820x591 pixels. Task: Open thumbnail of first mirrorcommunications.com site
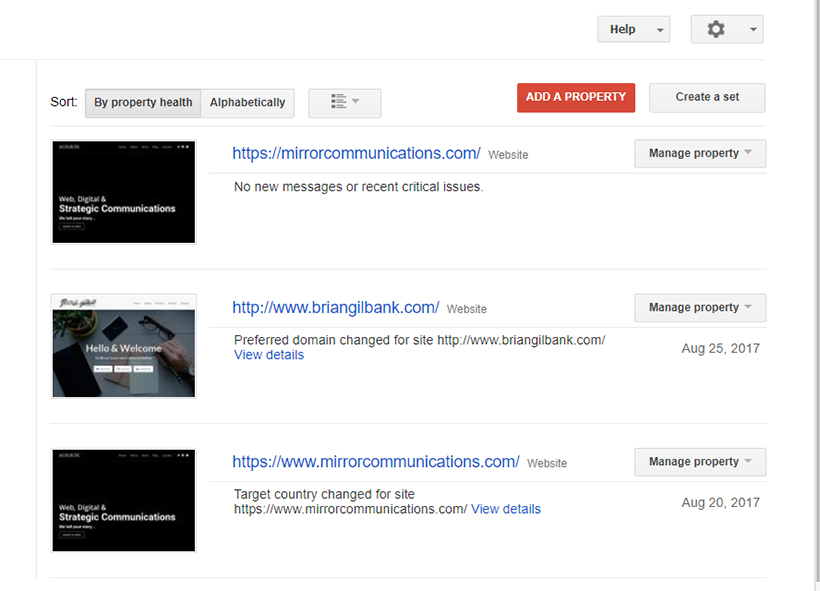coord(123,192)
